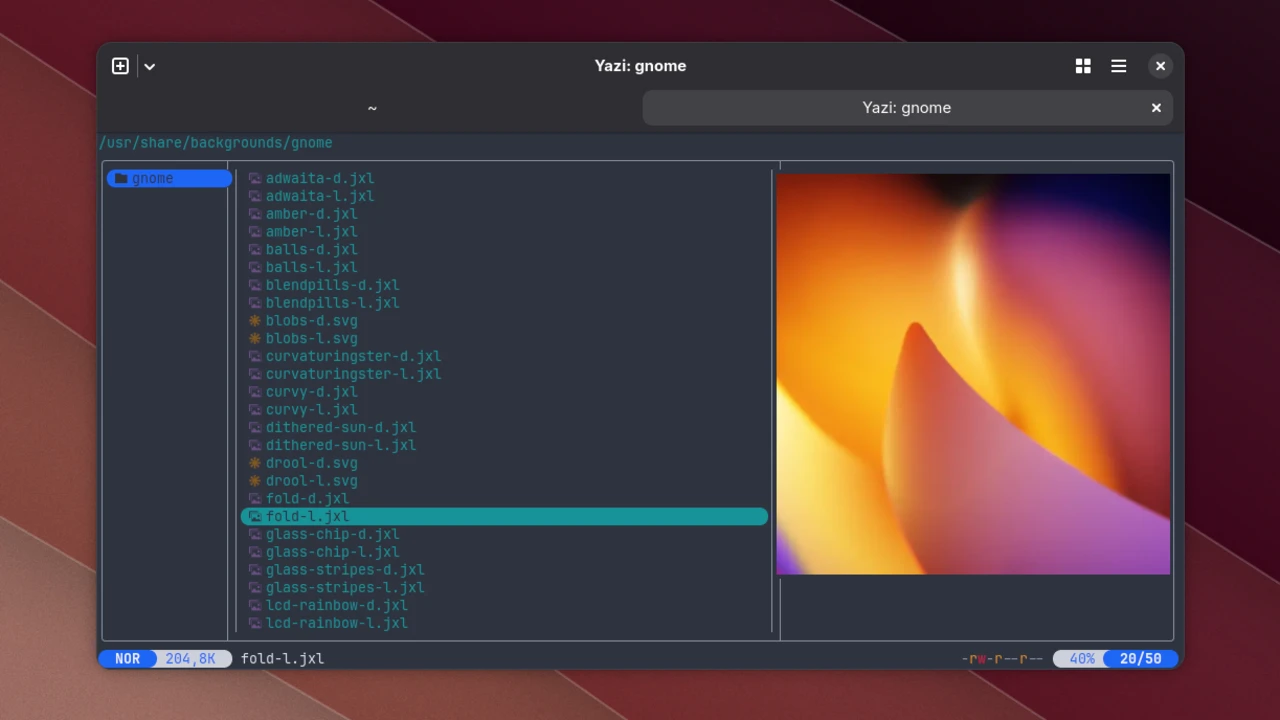Screen dimensions: 1280x720
Task: Open the hamburger main menu
Action: (1119, 66)
